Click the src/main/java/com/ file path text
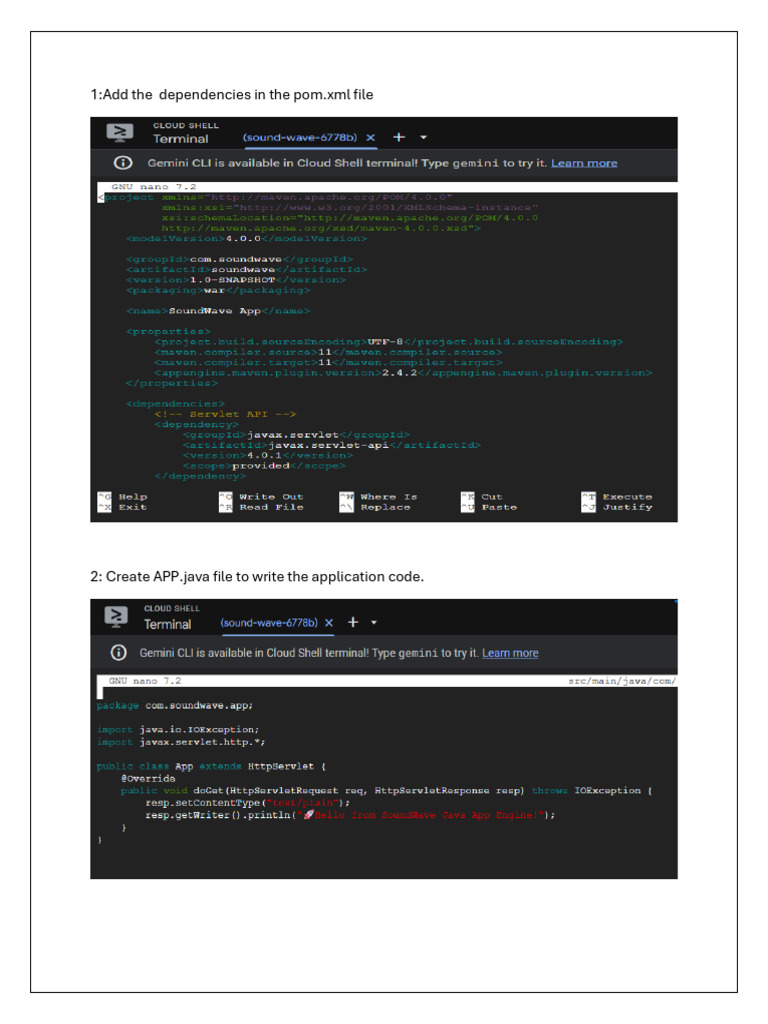This screenshot has height=1024, width=768. click(x=622, y=680)
